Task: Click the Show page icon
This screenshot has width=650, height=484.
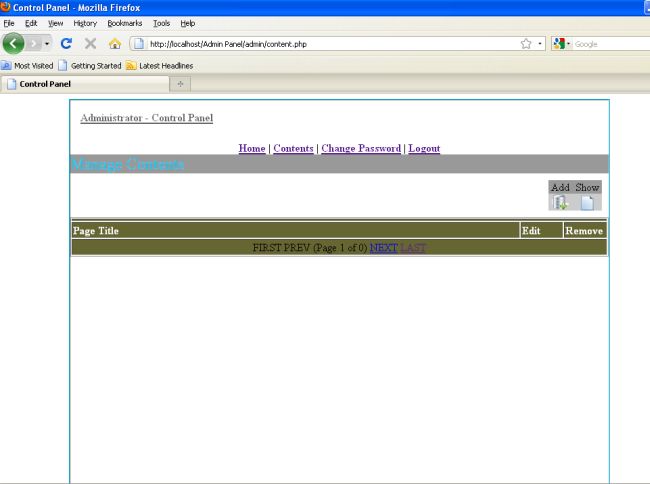Action: tap(587, 203)
